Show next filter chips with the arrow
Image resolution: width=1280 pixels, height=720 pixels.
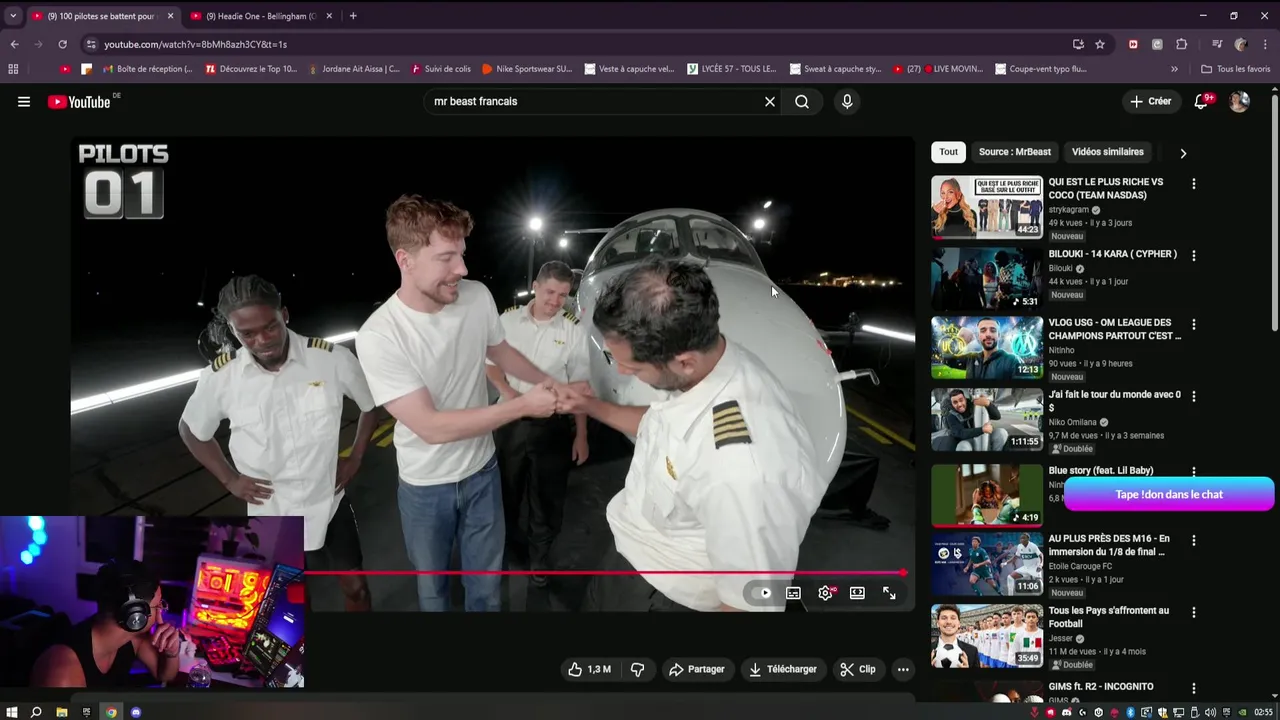click(1183, 153)
